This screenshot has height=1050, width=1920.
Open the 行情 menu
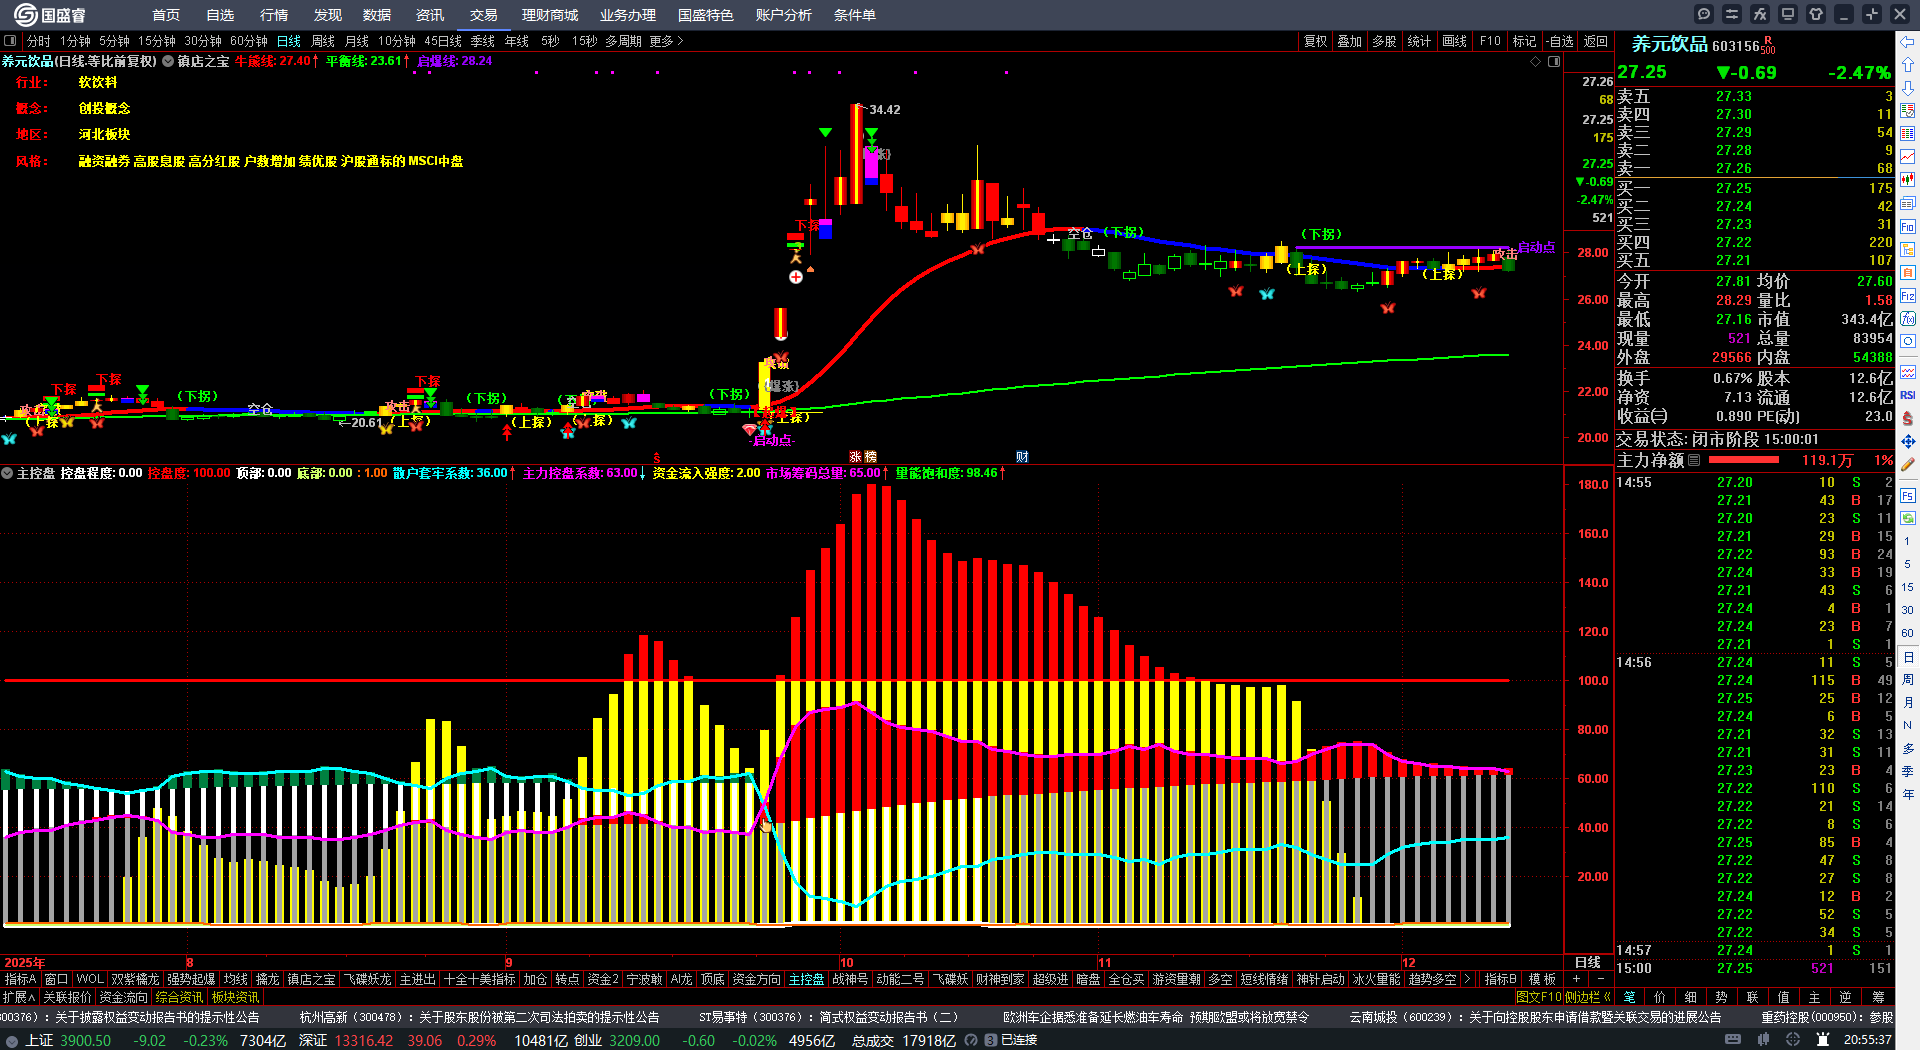tap(274, 15)
